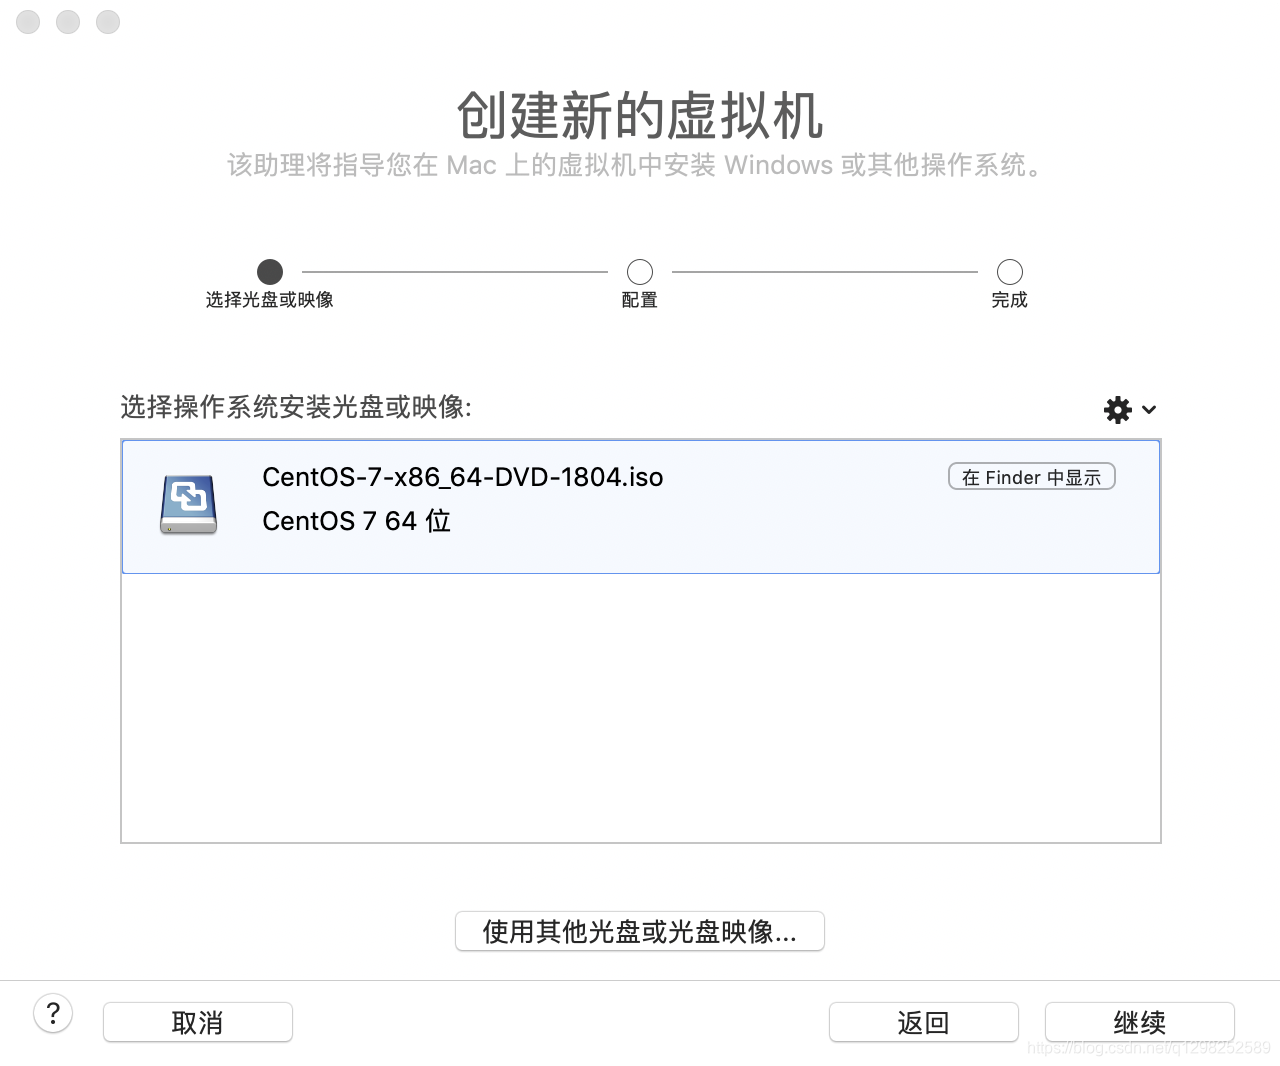This screenshot has width=1280, height=1066.
Task: Click the green zoom window button
Action: tap(108, 22)
